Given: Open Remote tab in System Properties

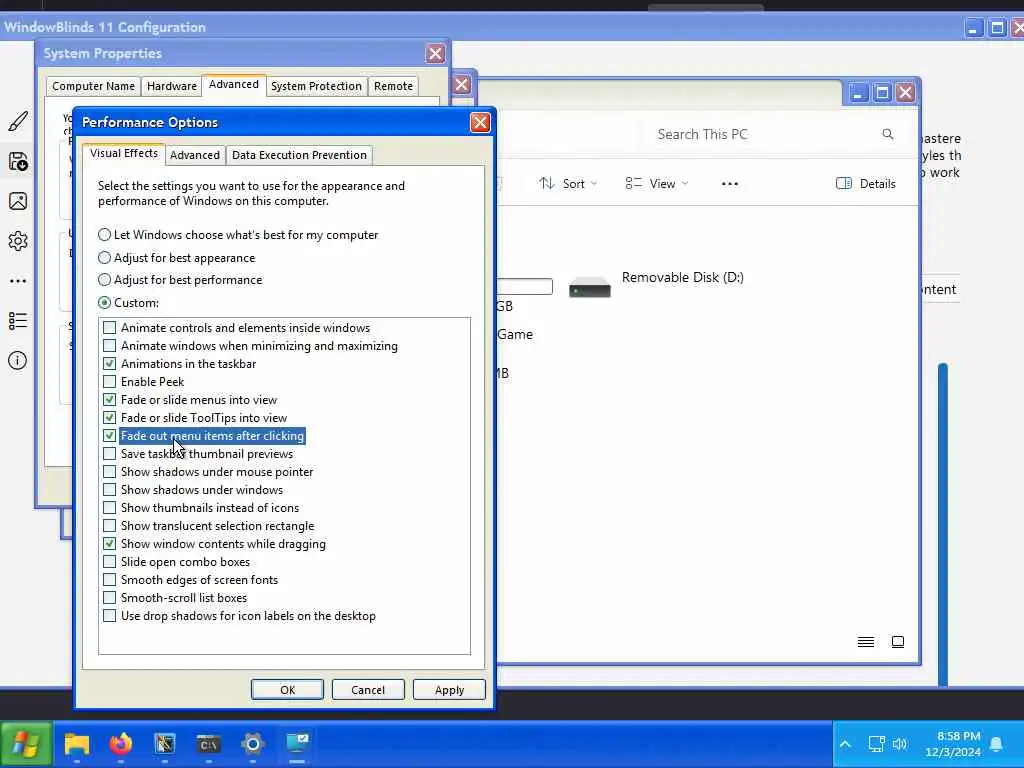Looking at the screenshot, I should [x=393, y=86].
